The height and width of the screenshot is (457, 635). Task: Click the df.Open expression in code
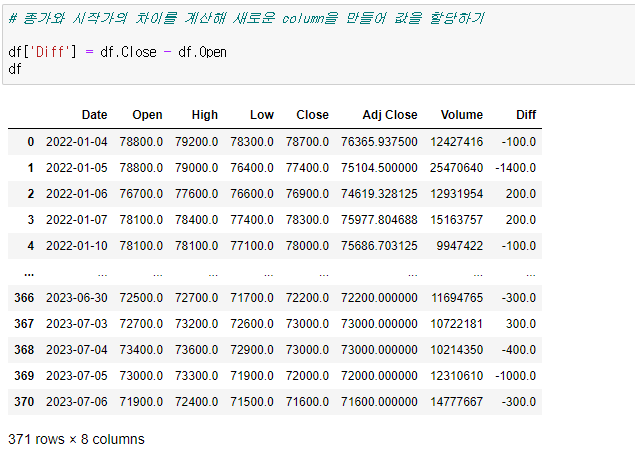coord(202,52)
